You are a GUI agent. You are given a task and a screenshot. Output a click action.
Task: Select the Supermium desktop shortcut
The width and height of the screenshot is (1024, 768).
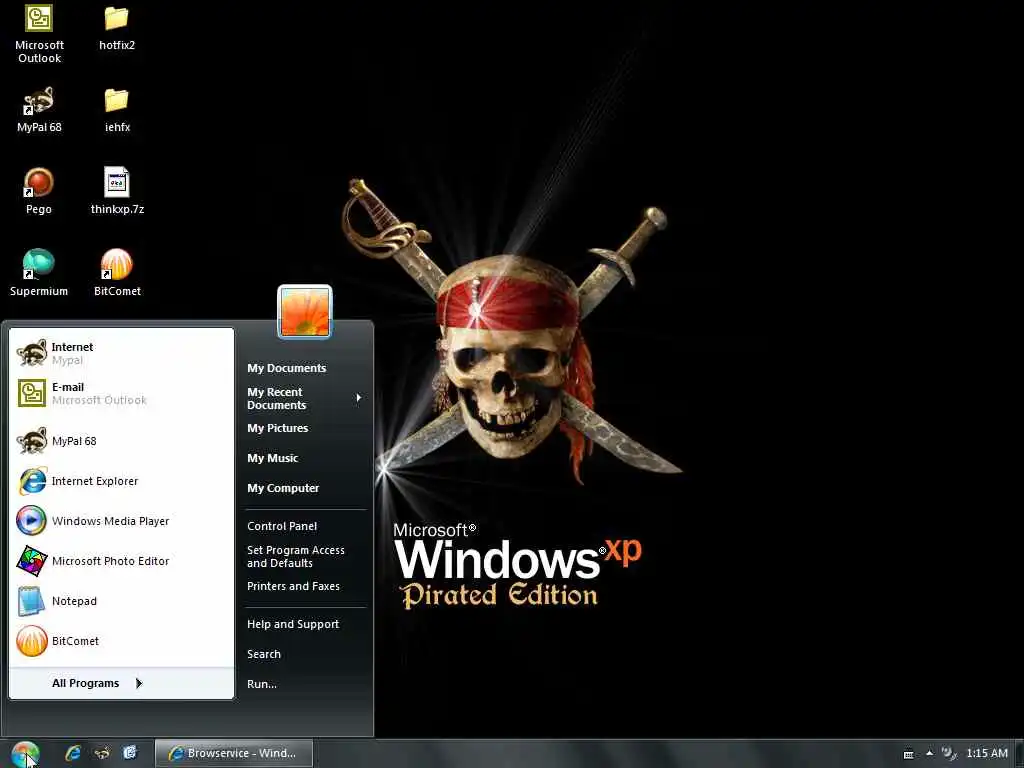[39, 273]
